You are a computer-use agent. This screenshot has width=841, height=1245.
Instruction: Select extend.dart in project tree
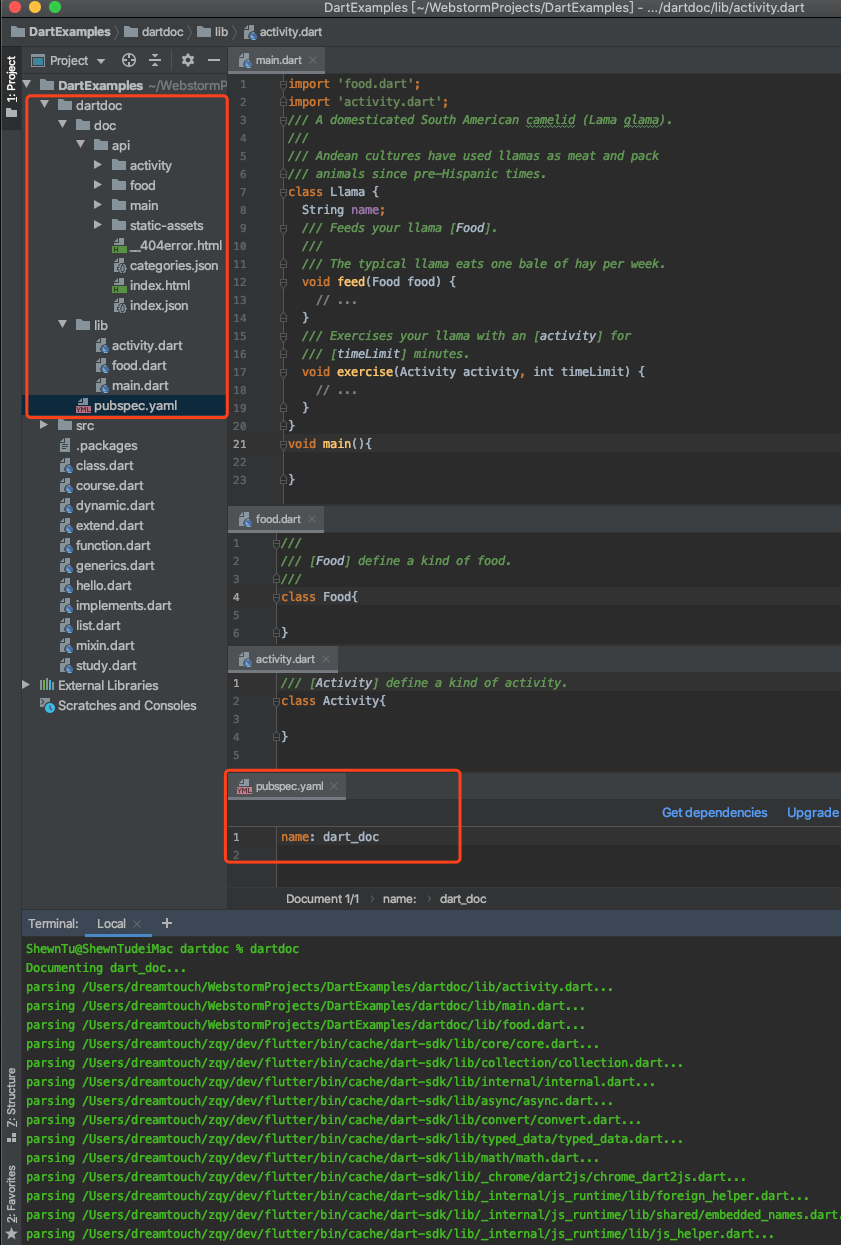click(101, 525)
